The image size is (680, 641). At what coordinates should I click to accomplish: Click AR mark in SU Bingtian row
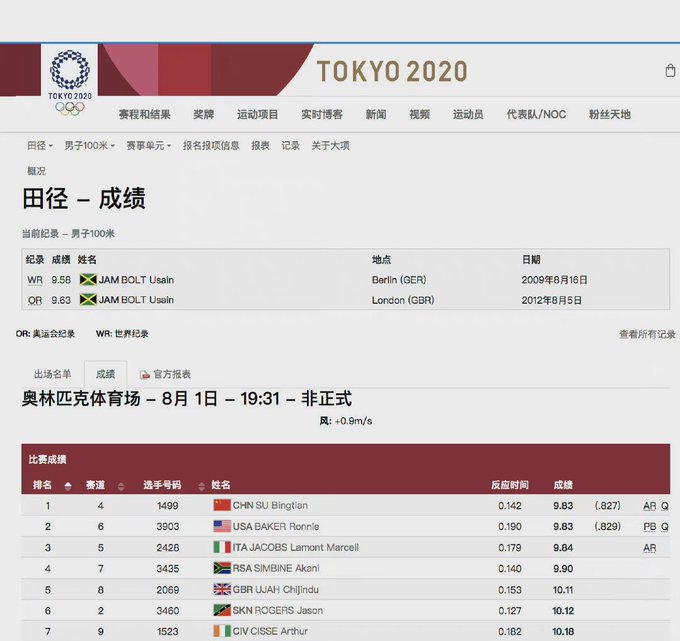[x=650, y=506]
